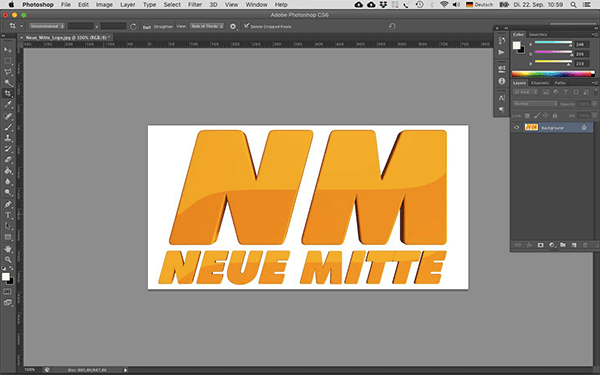This screenshot has width=600, height=375.
Task: Click the rotate crop box icon
Action: click(x=133, y=26)
